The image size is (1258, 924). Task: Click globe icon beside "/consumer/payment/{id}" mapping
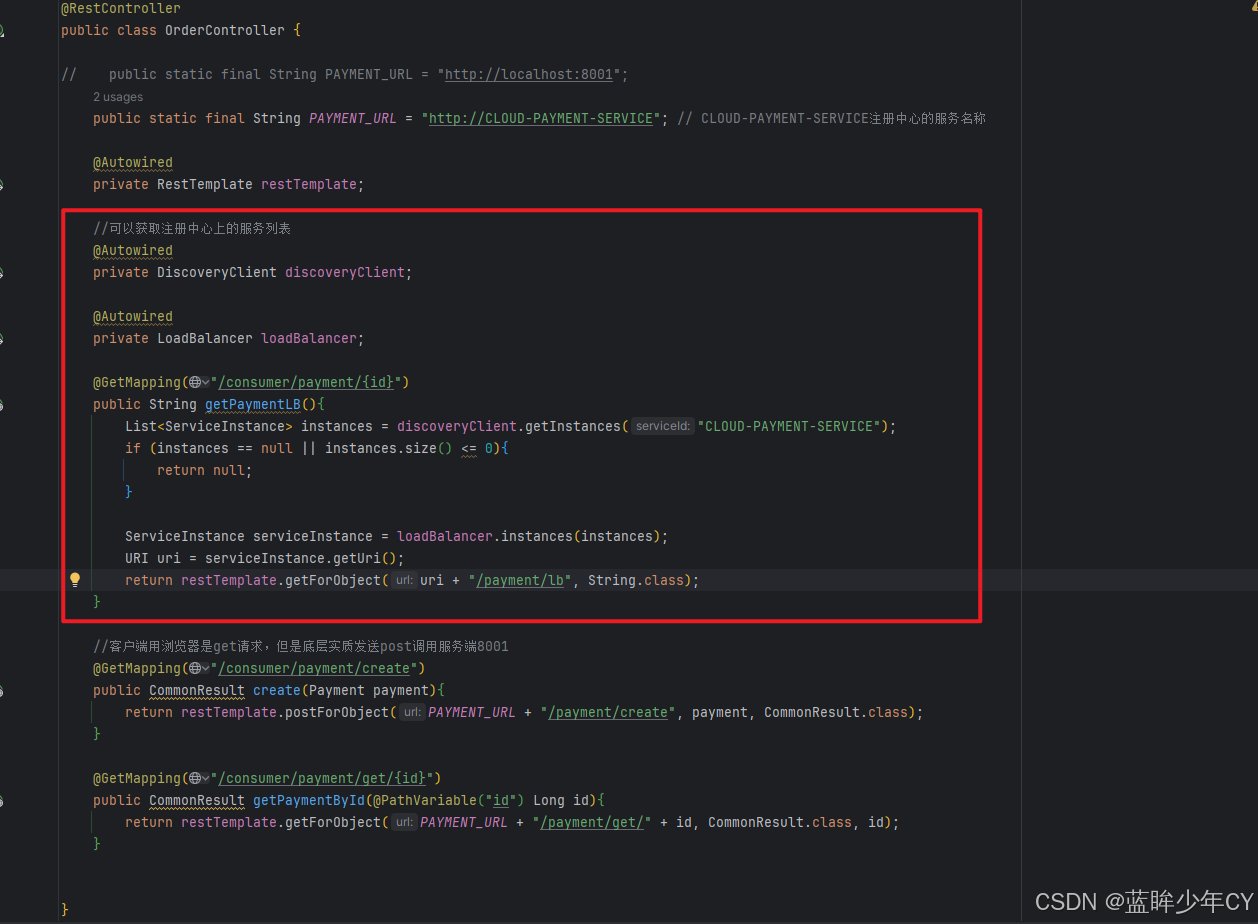tap(195, 382)
